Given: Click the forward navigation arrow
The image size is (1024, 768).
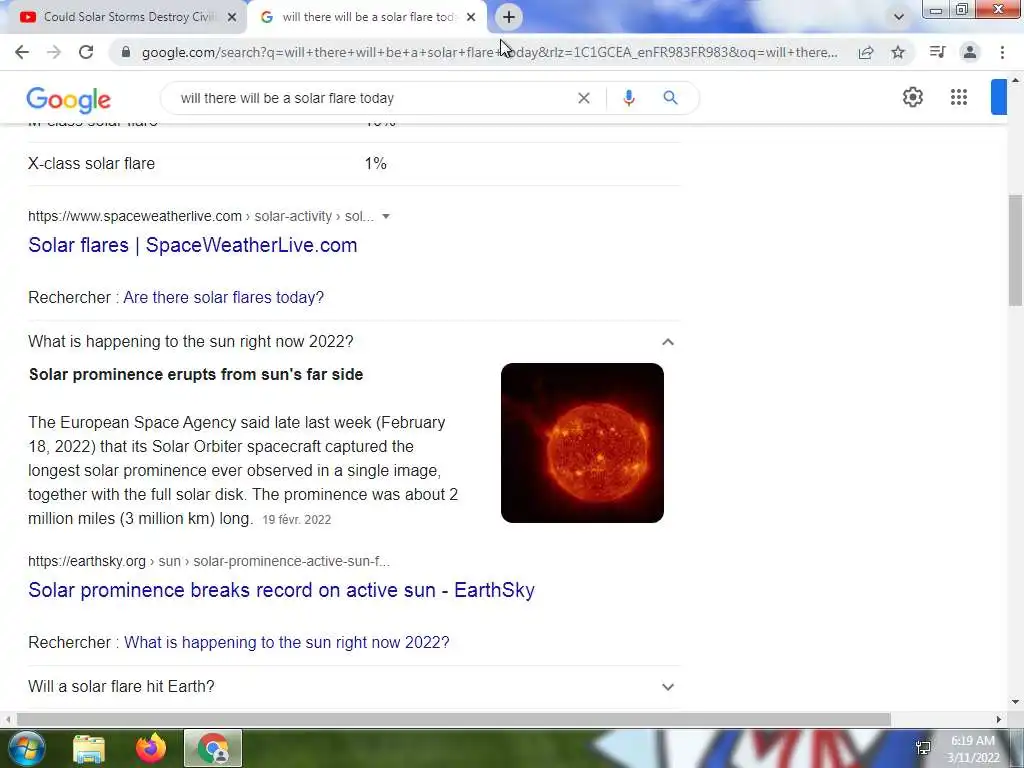Looking at the screenshot, I should point(54,52).
